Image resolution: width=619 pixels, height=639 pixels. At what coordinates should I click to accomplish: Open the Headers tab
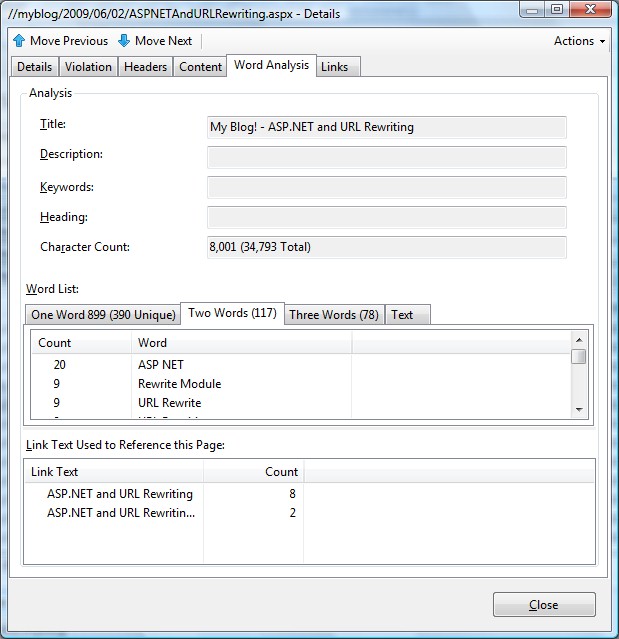click(x=145, y=67)
